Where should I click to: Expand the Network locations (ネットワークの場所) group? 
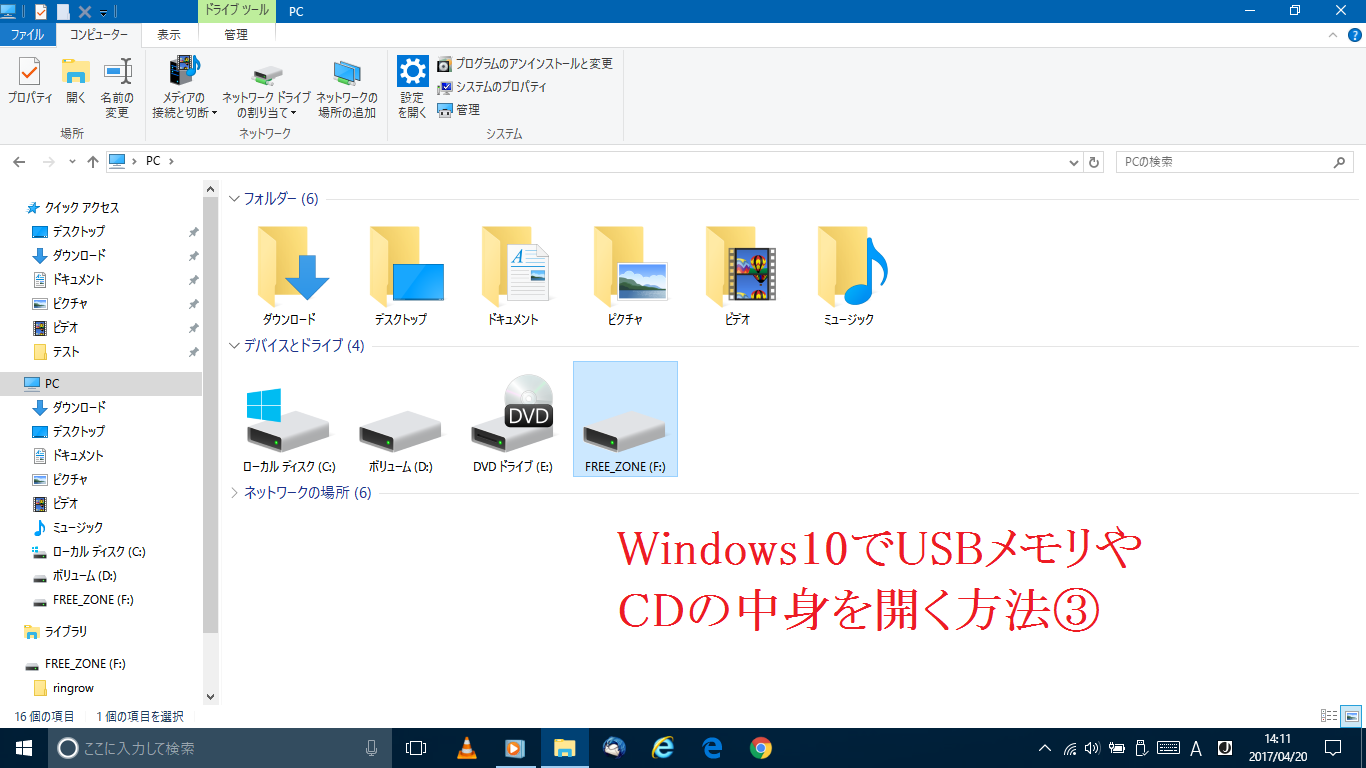[x=235, y=493]
